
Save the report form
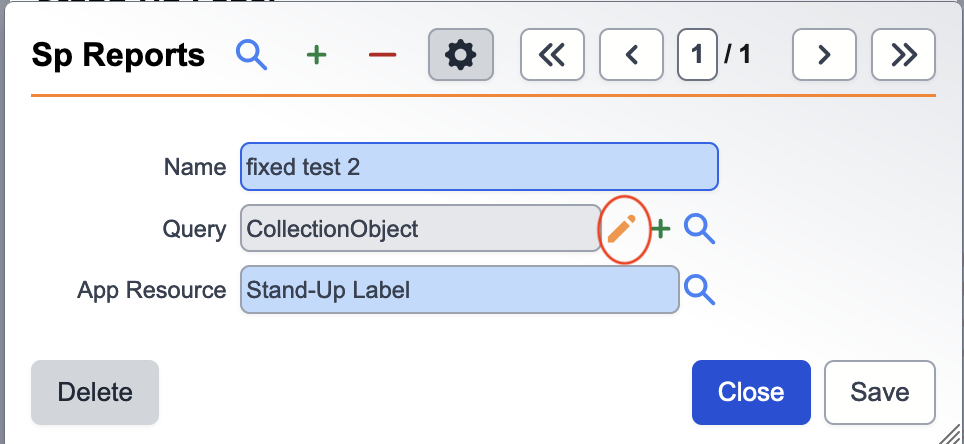pos(879,392)
